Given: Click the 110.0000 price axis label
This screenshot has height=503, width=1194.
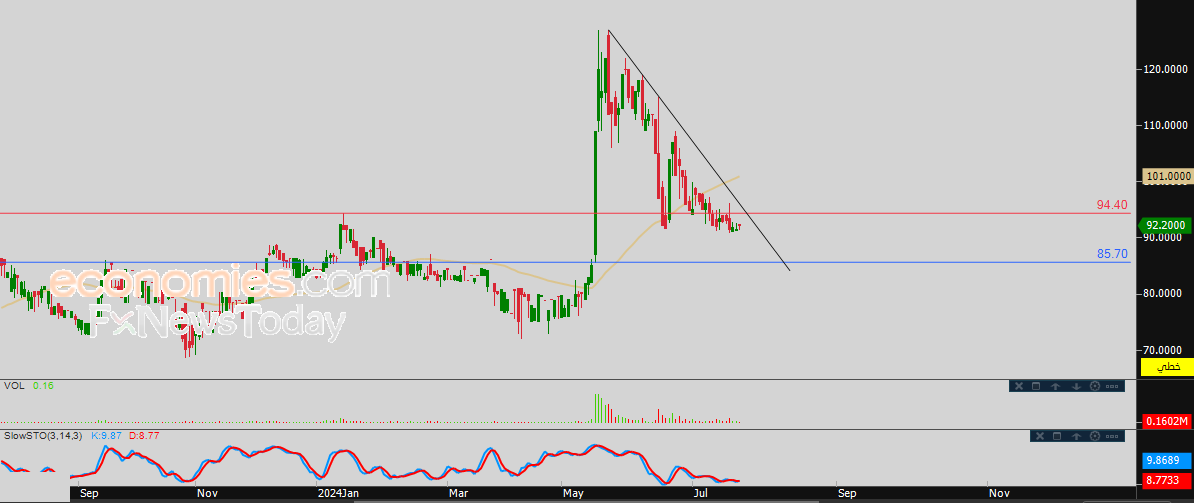Looking at the screenshot, I should coord(1166,125).
